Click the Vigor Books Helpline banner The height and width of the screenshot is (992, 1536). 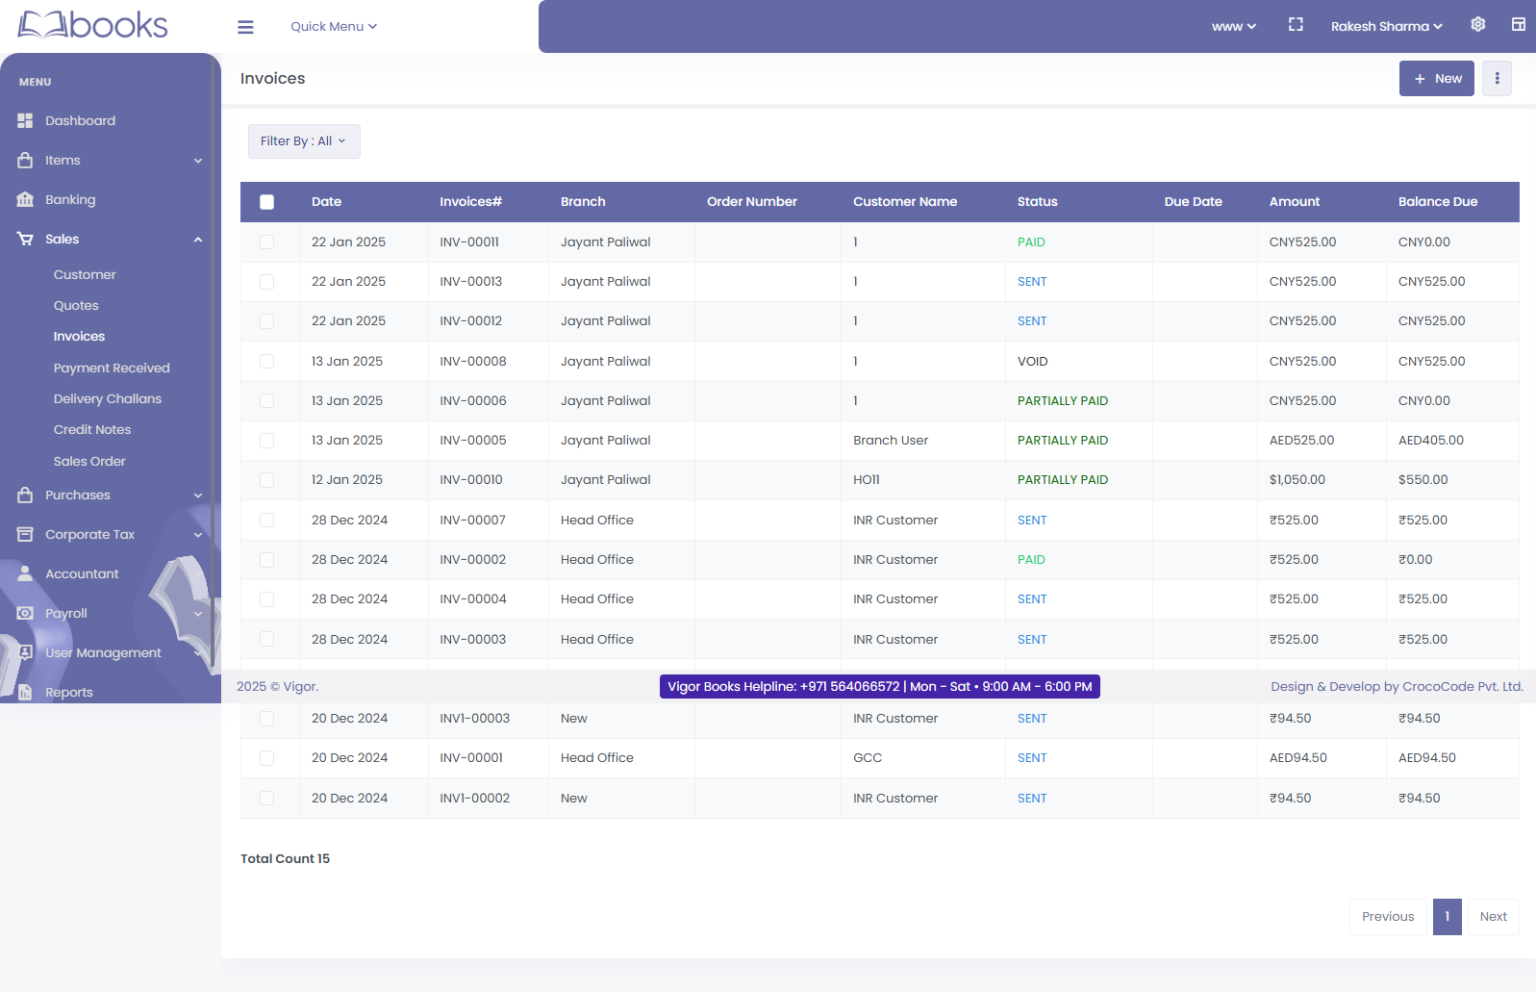[880, 687]
